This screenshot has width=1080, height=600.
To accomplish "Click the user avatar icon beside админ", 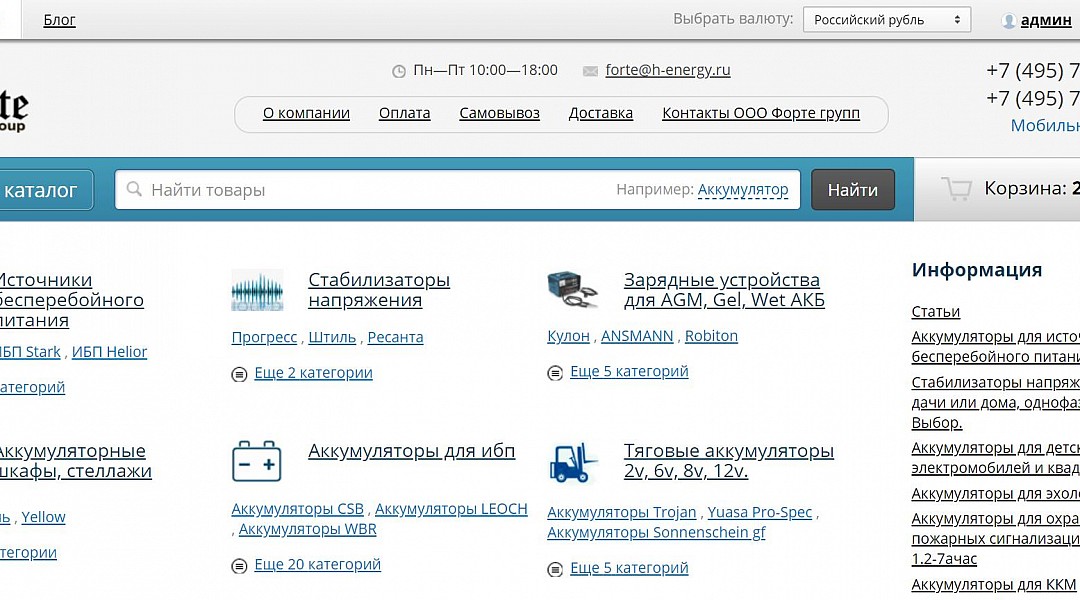I will tap(1008, 20).
